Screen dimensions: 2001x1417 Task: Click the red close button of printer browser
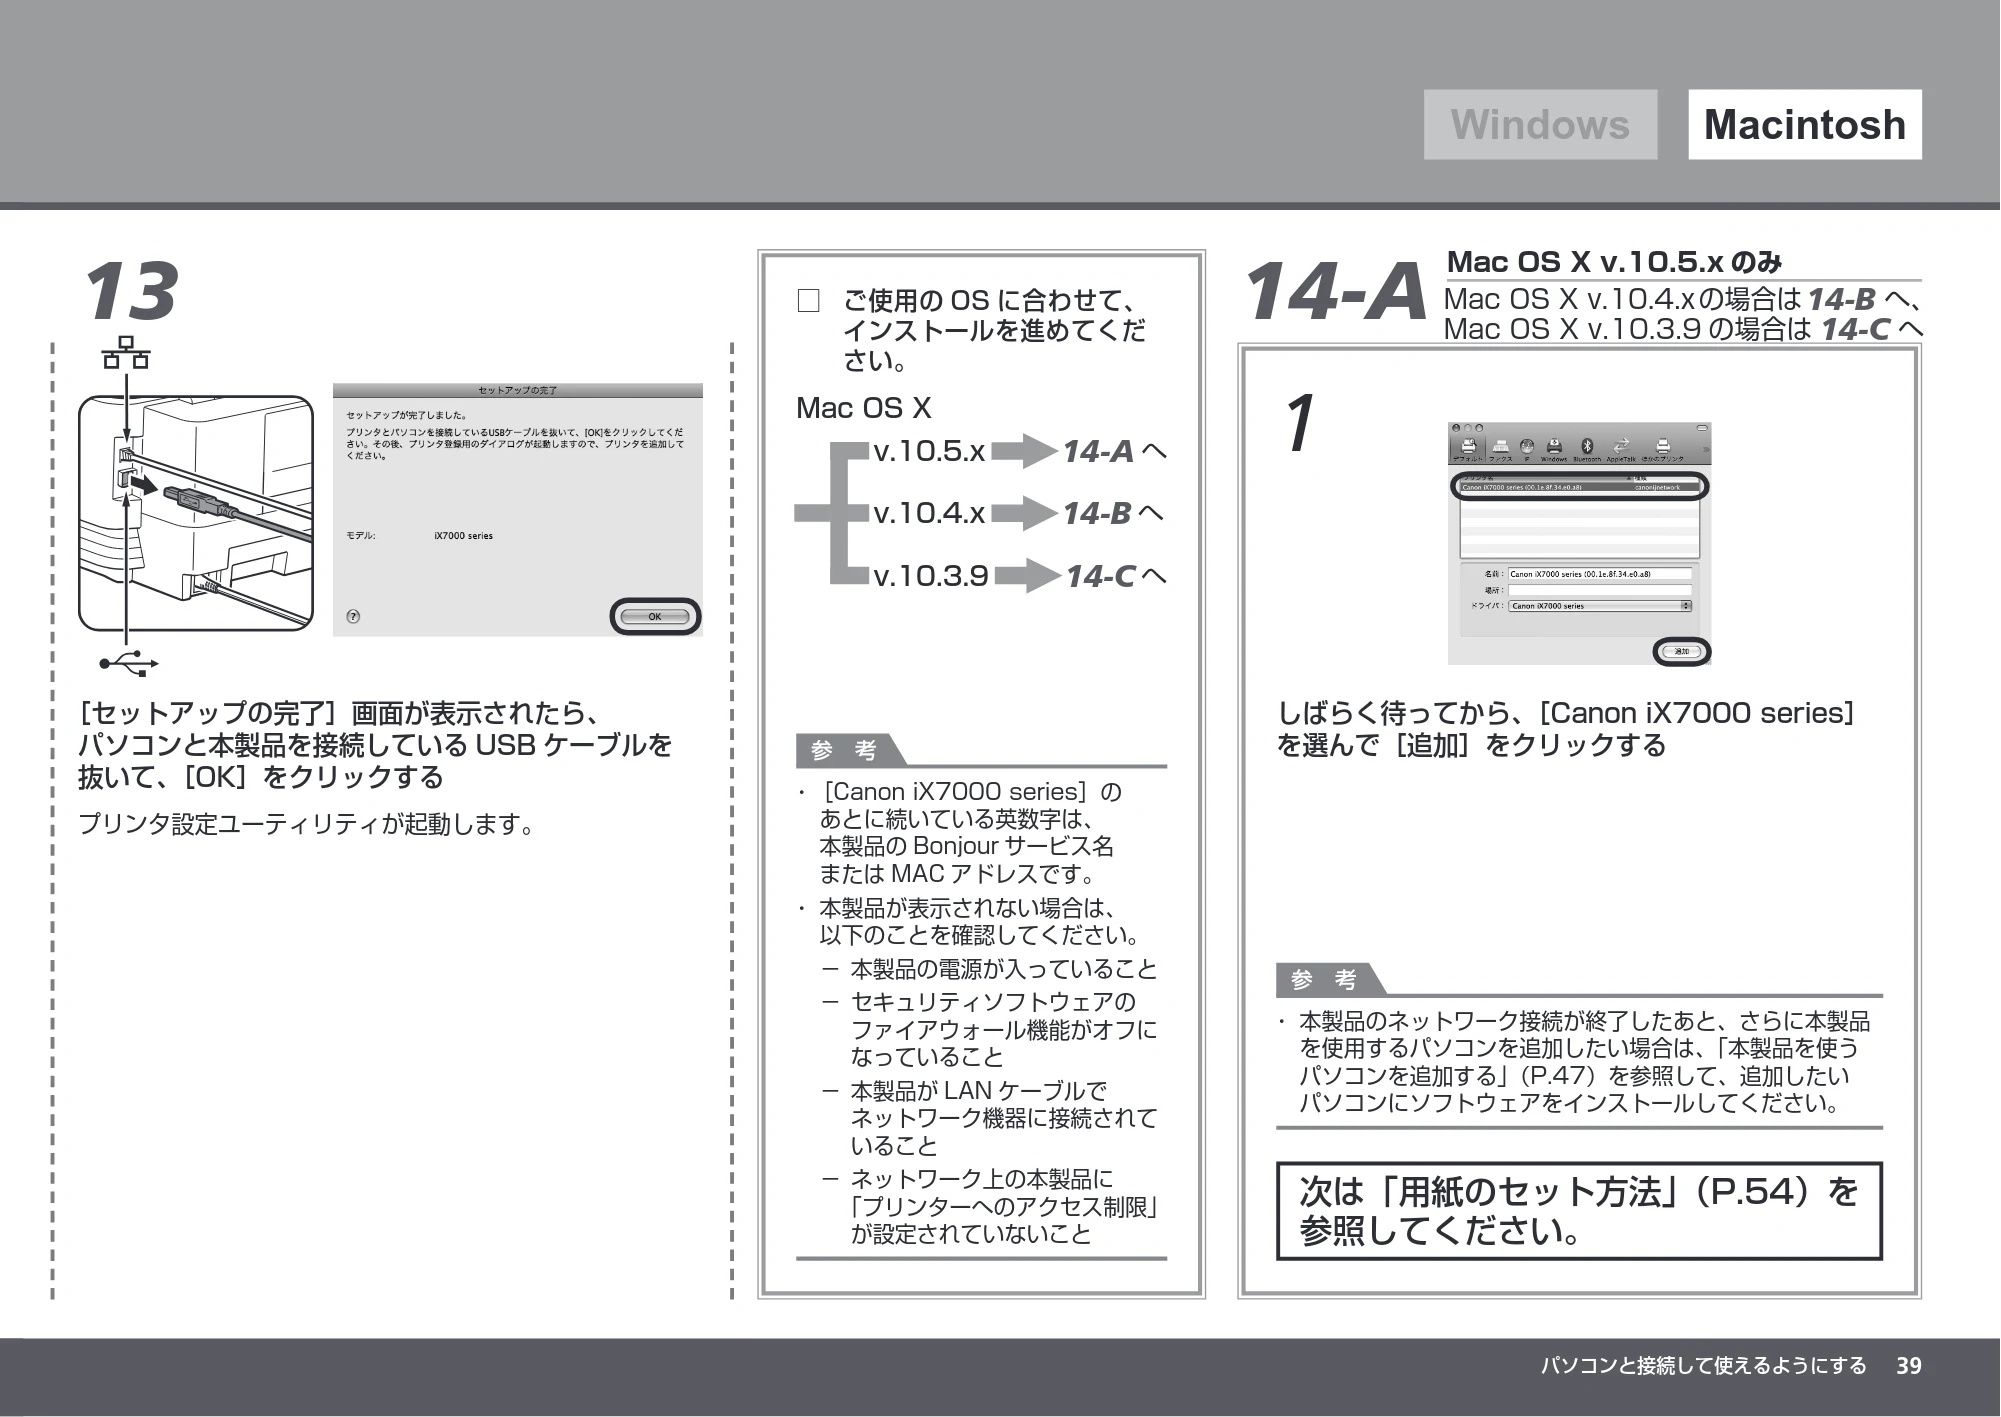(1456, 428)
